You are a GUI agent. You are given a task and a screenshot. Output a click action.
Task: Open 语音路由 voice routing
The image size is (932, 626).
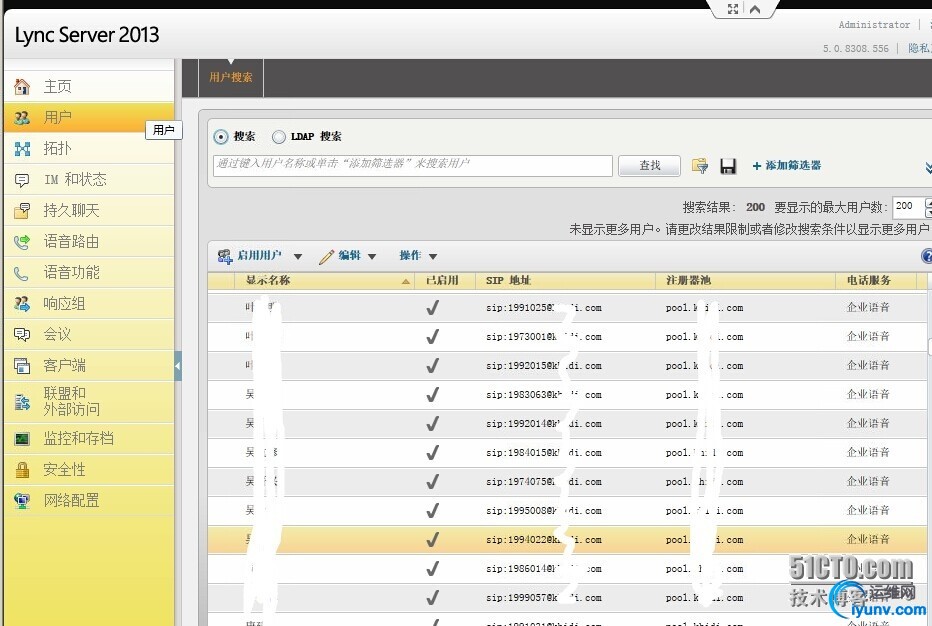(89, 241)
